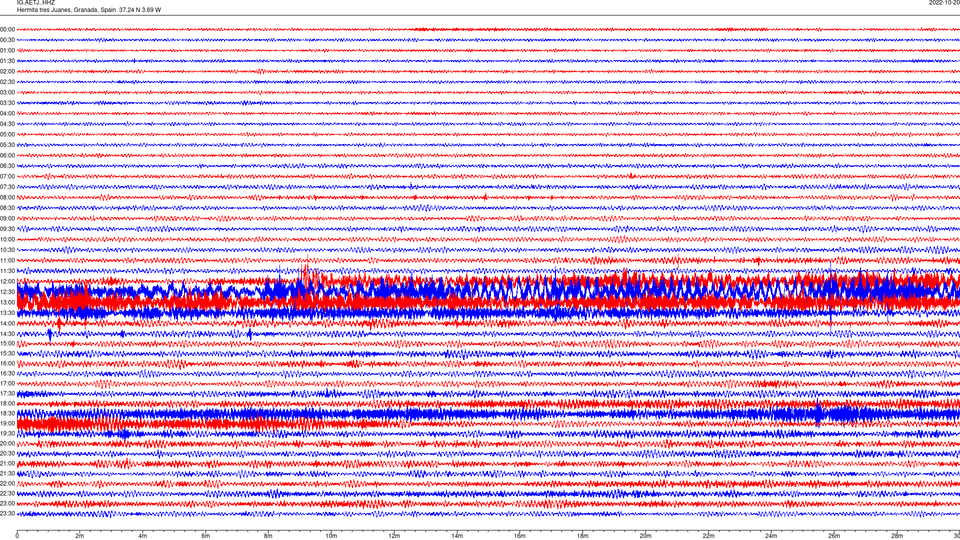Select the 01:00 time row label

pos(7,51)
